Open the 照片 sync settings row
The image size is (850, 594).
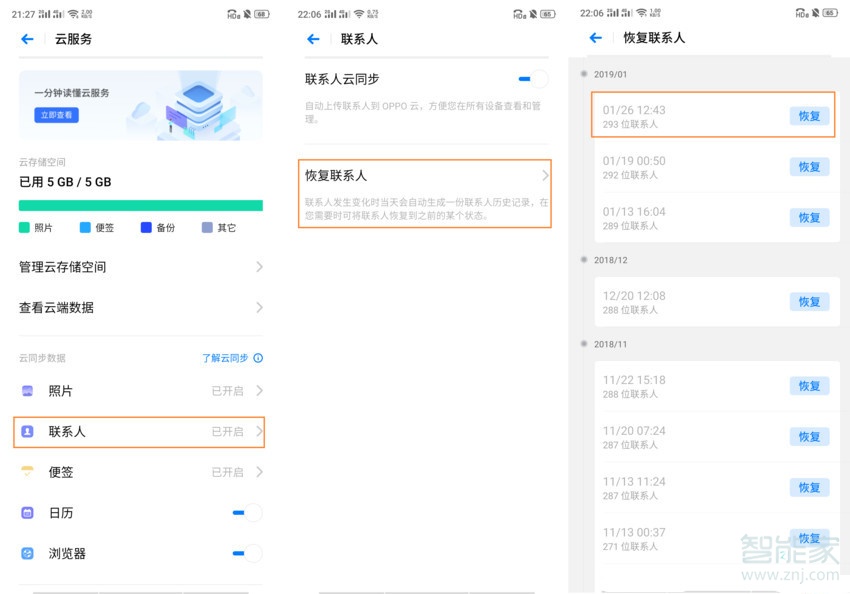point(140,391)
